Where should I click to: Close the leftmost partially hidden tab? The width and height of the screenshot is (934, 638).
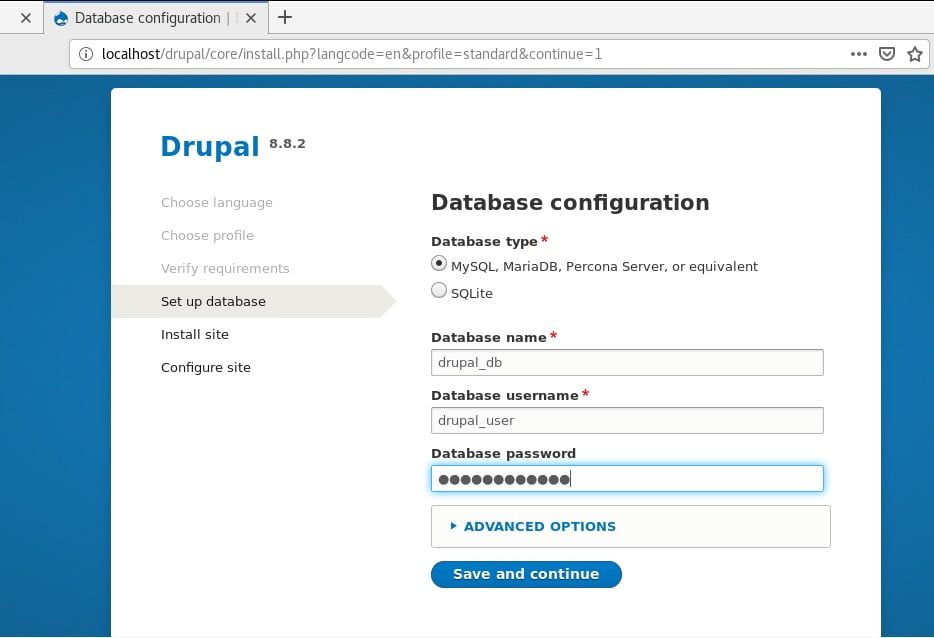coord(26,18)
